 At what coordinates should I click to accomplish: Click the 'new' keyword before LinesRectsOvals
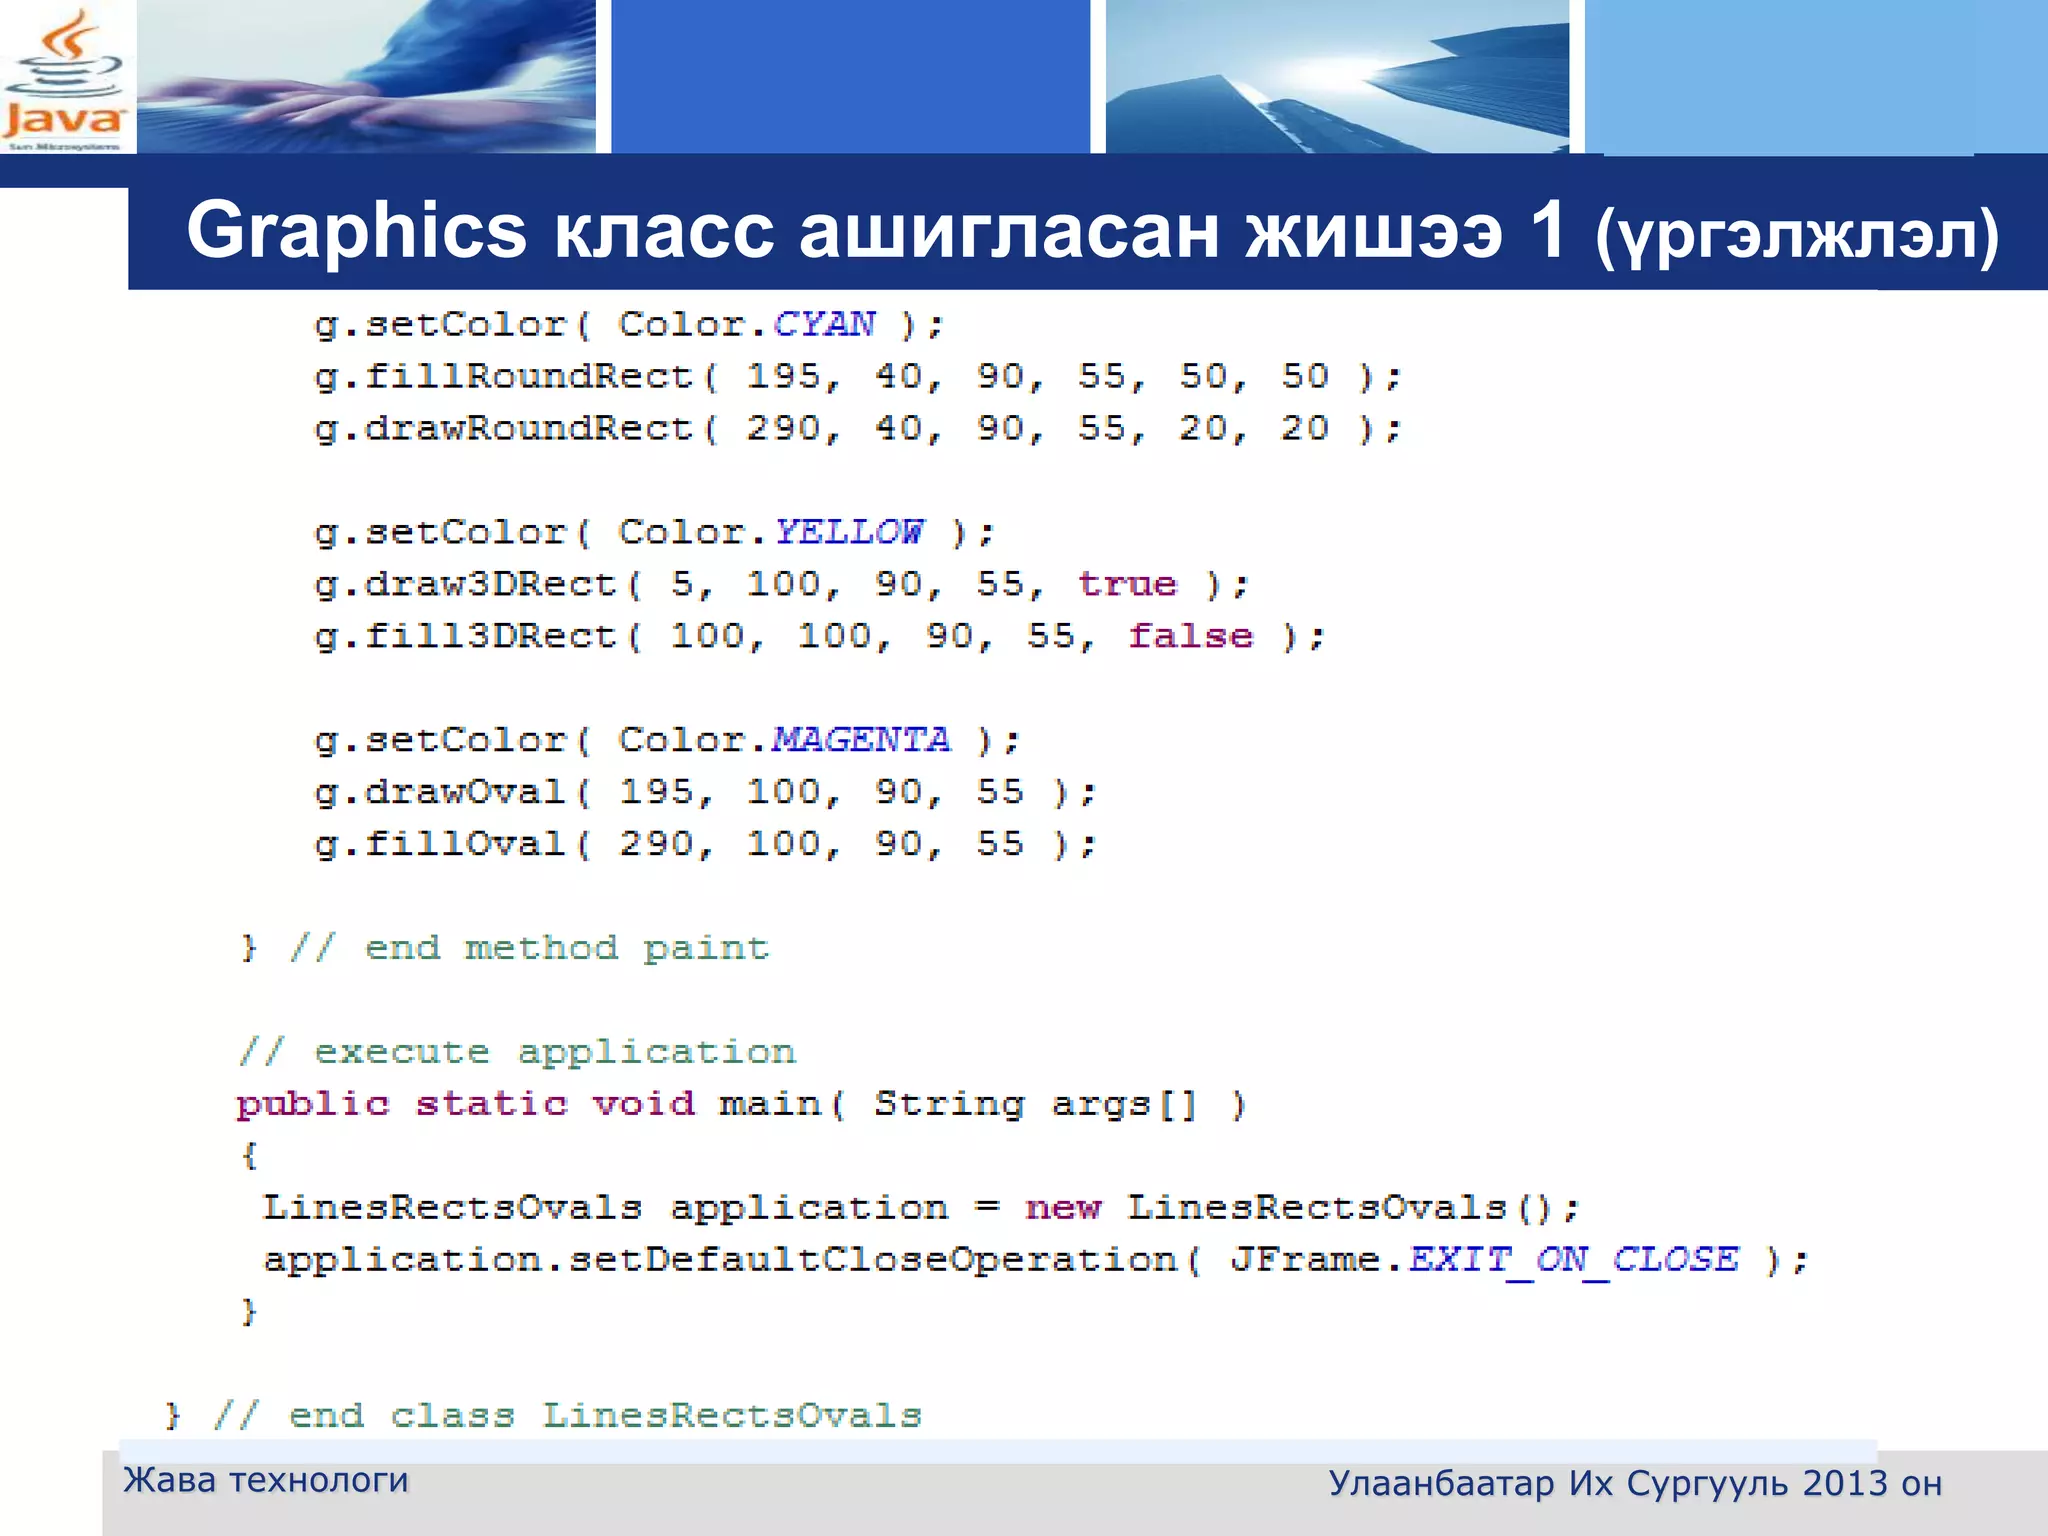click(x=1062, y=1208)
